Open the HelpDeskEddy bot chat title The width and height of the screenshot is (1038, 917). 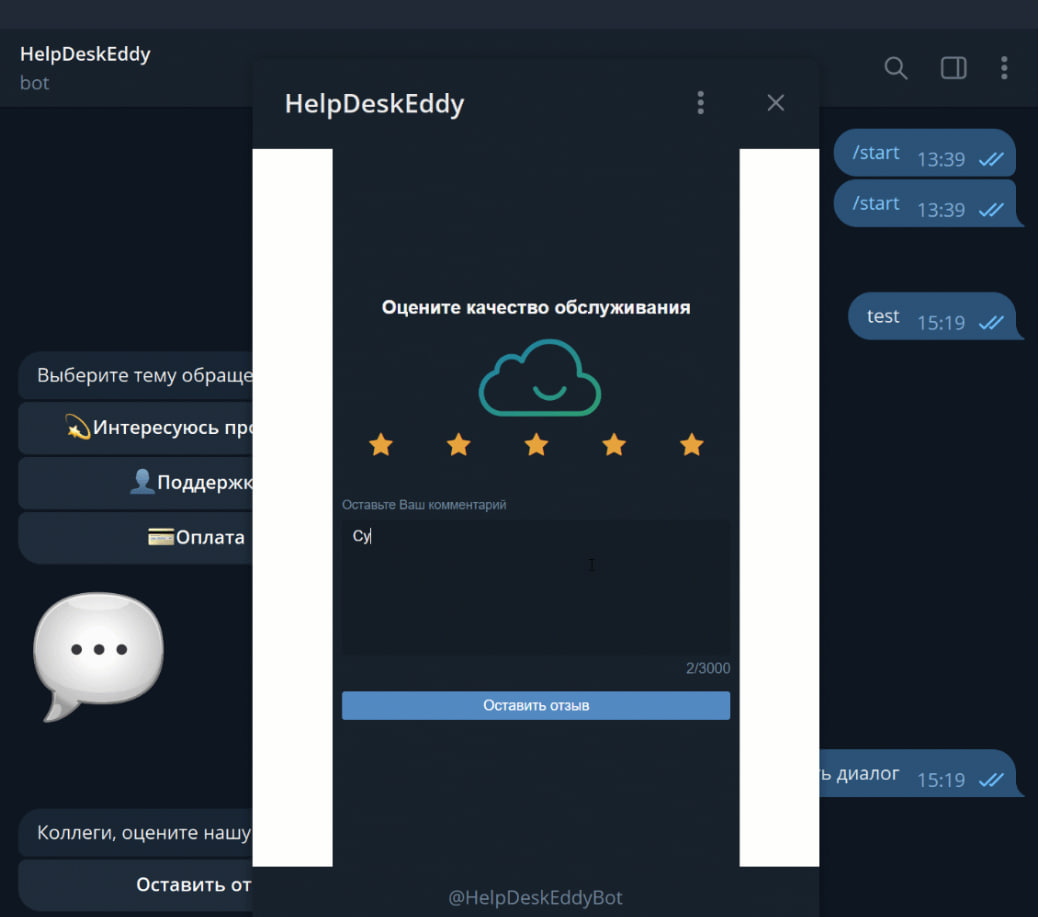coord(85,54)
